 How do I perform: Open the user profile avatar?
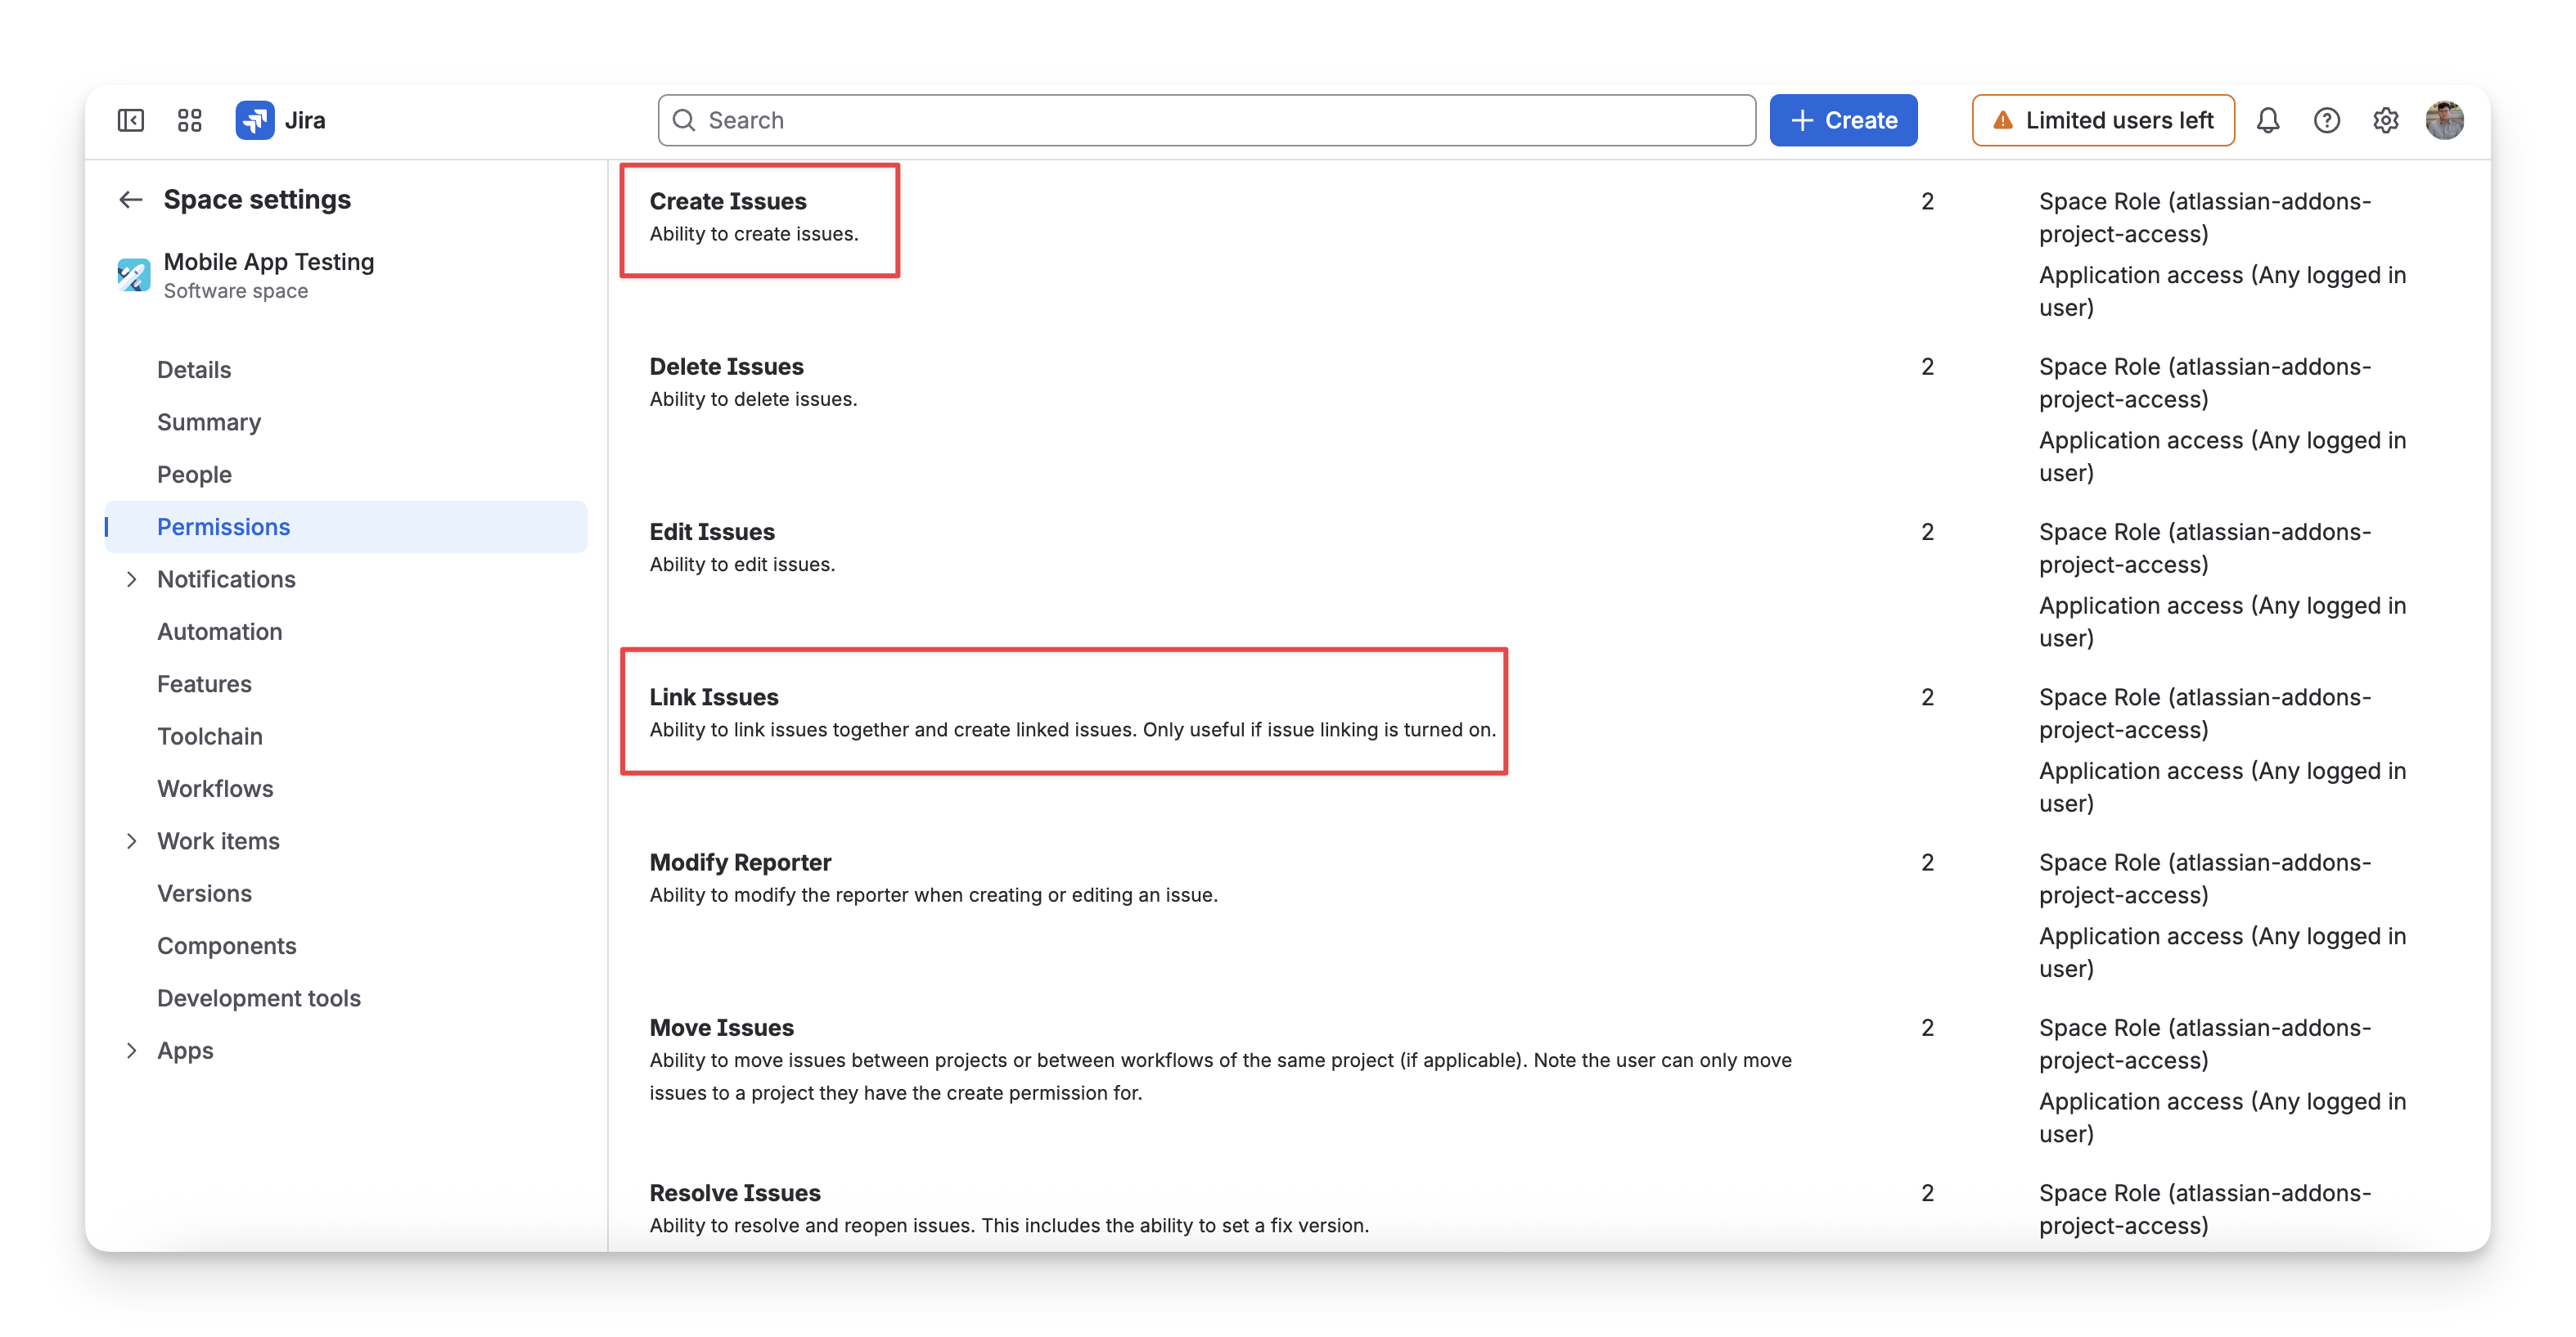pos(2444,120)
